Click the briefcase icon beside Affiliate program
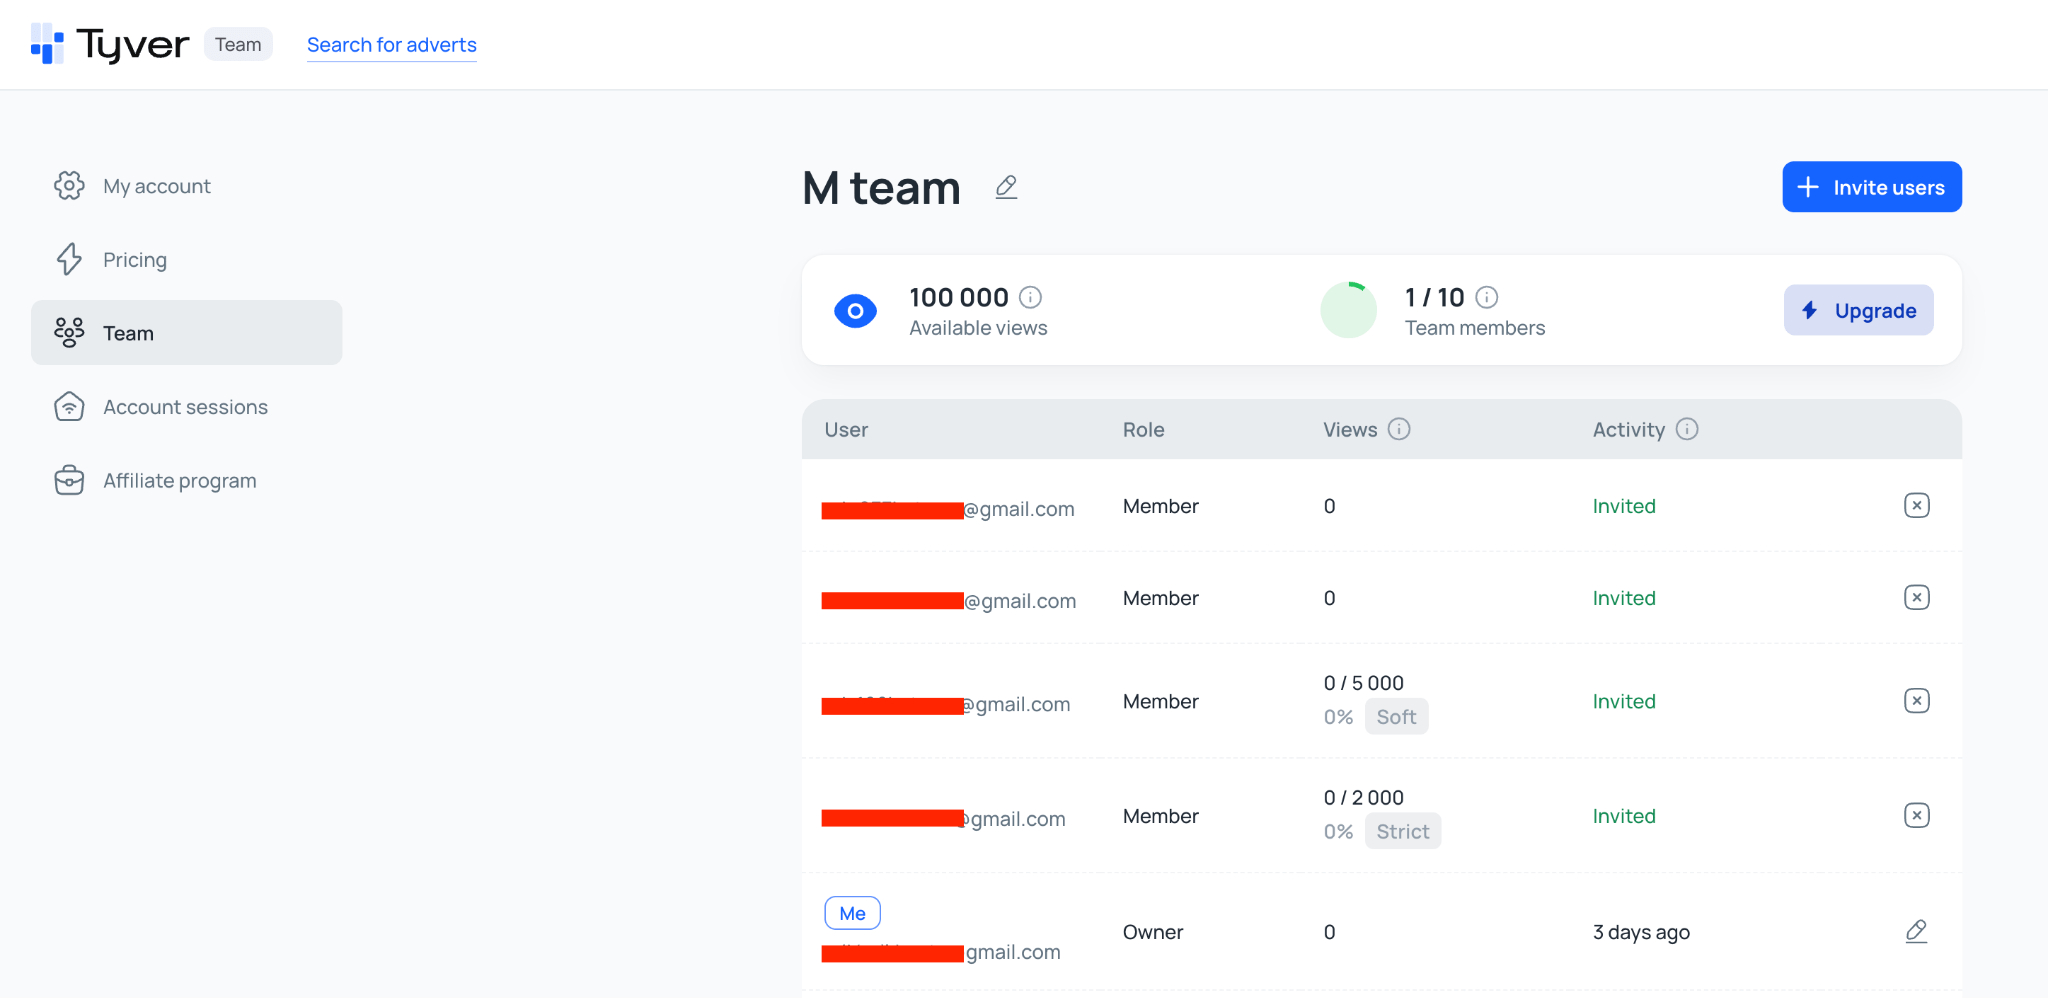Image resolution: width=2048 pixels, height=998 pixels. point(69,480)
